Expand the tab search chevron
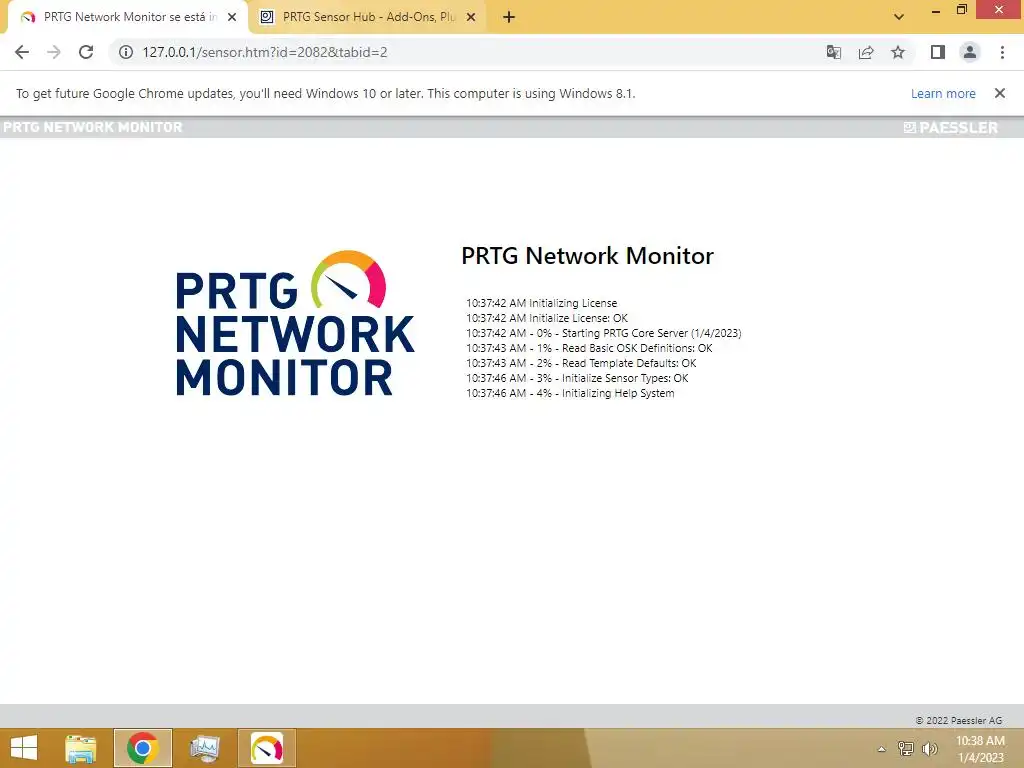The width and height of the screenshot is (1024, 768). coord(899,17)
